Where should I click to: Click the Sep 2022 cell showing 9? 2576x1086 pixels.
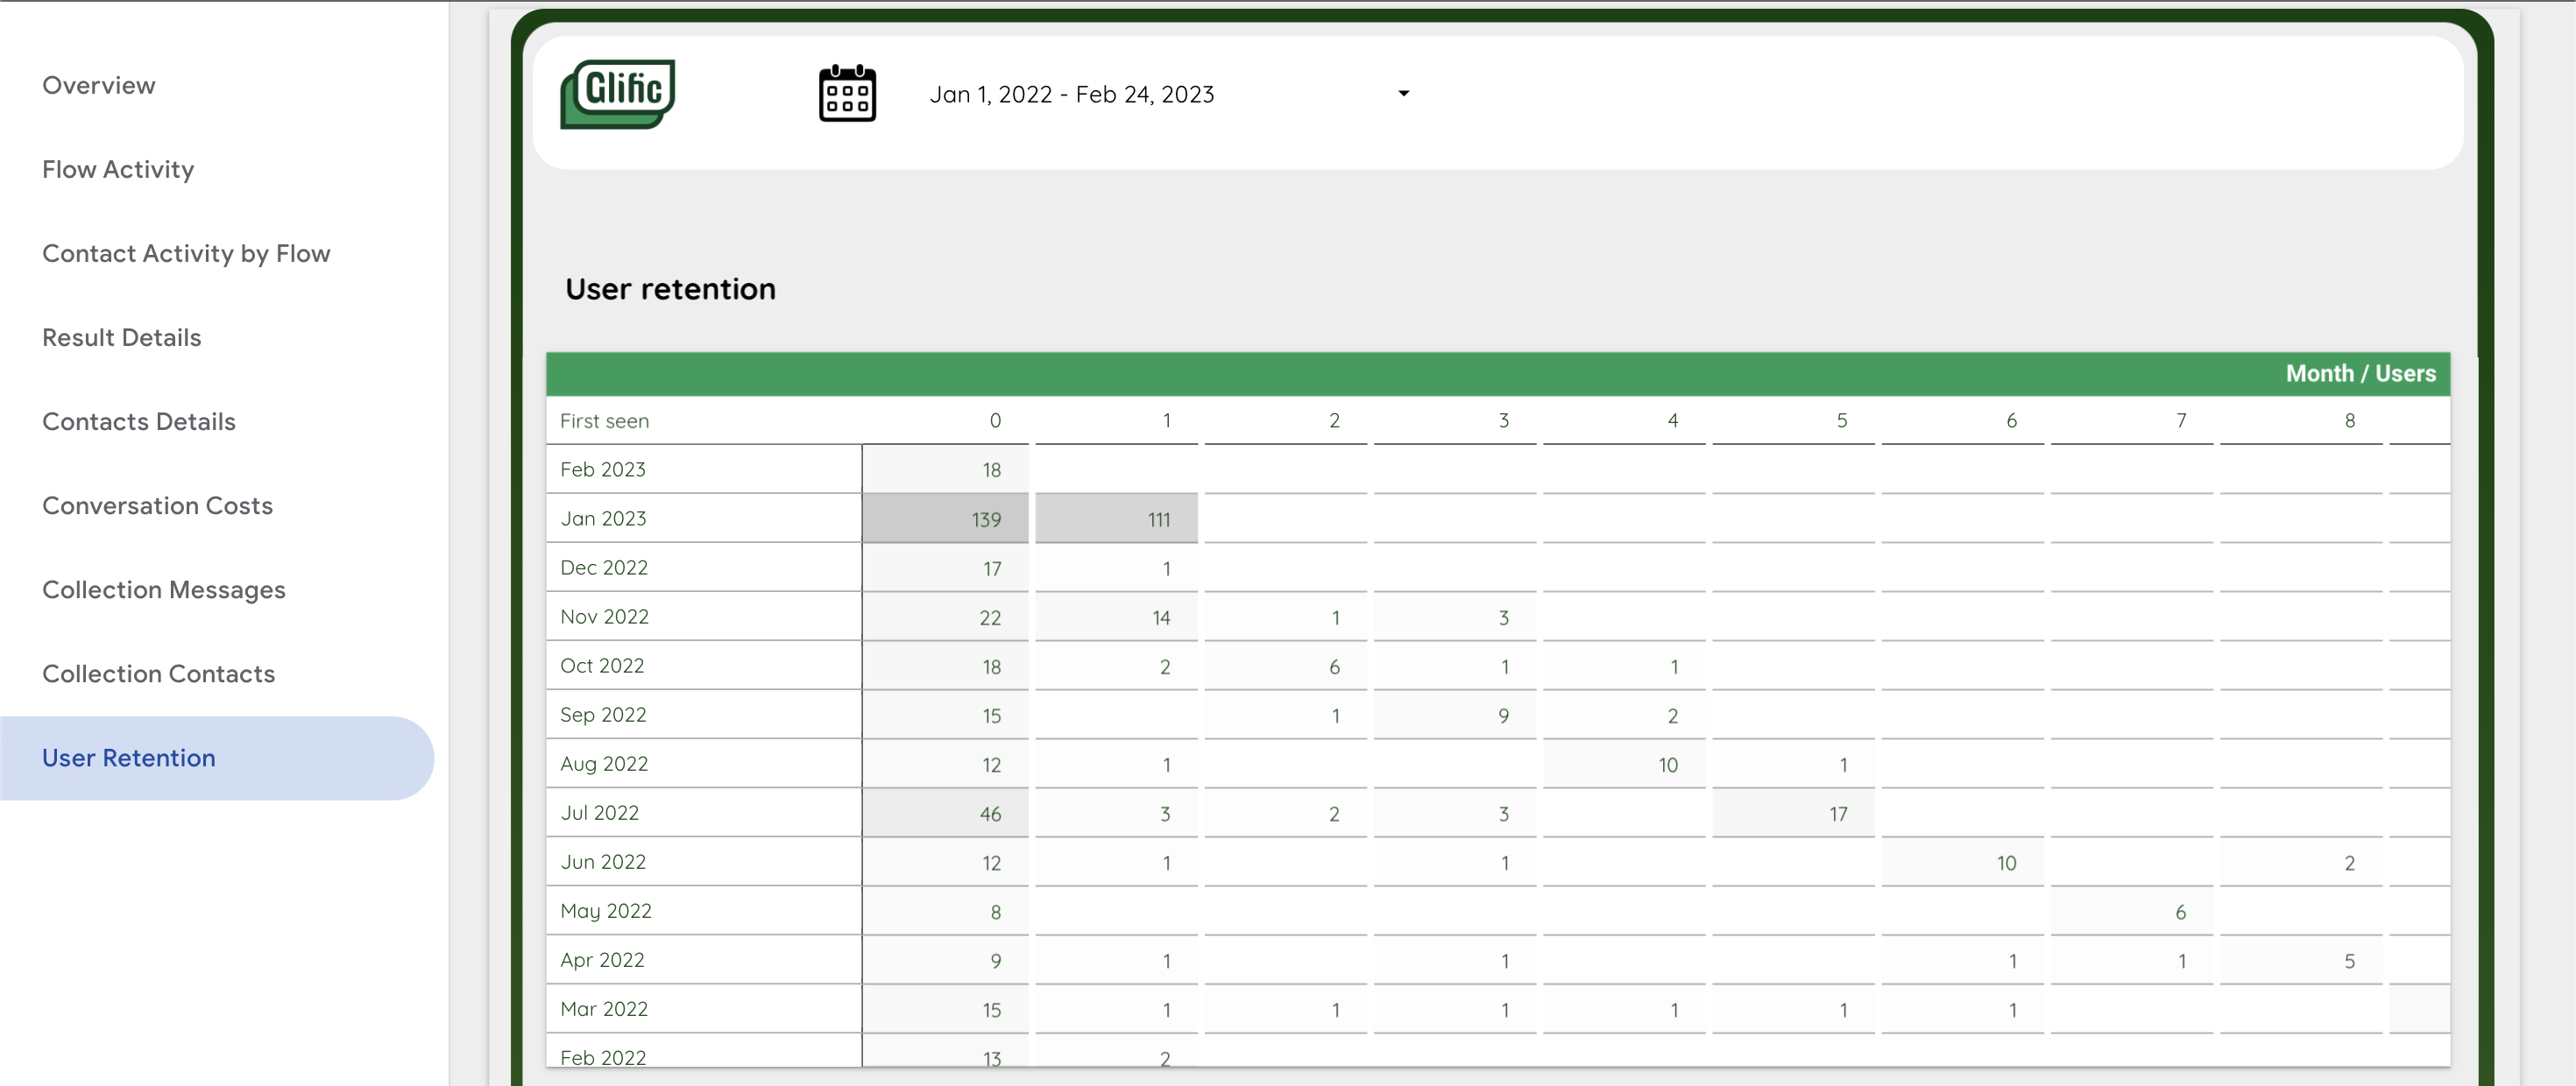point(1455,715)
